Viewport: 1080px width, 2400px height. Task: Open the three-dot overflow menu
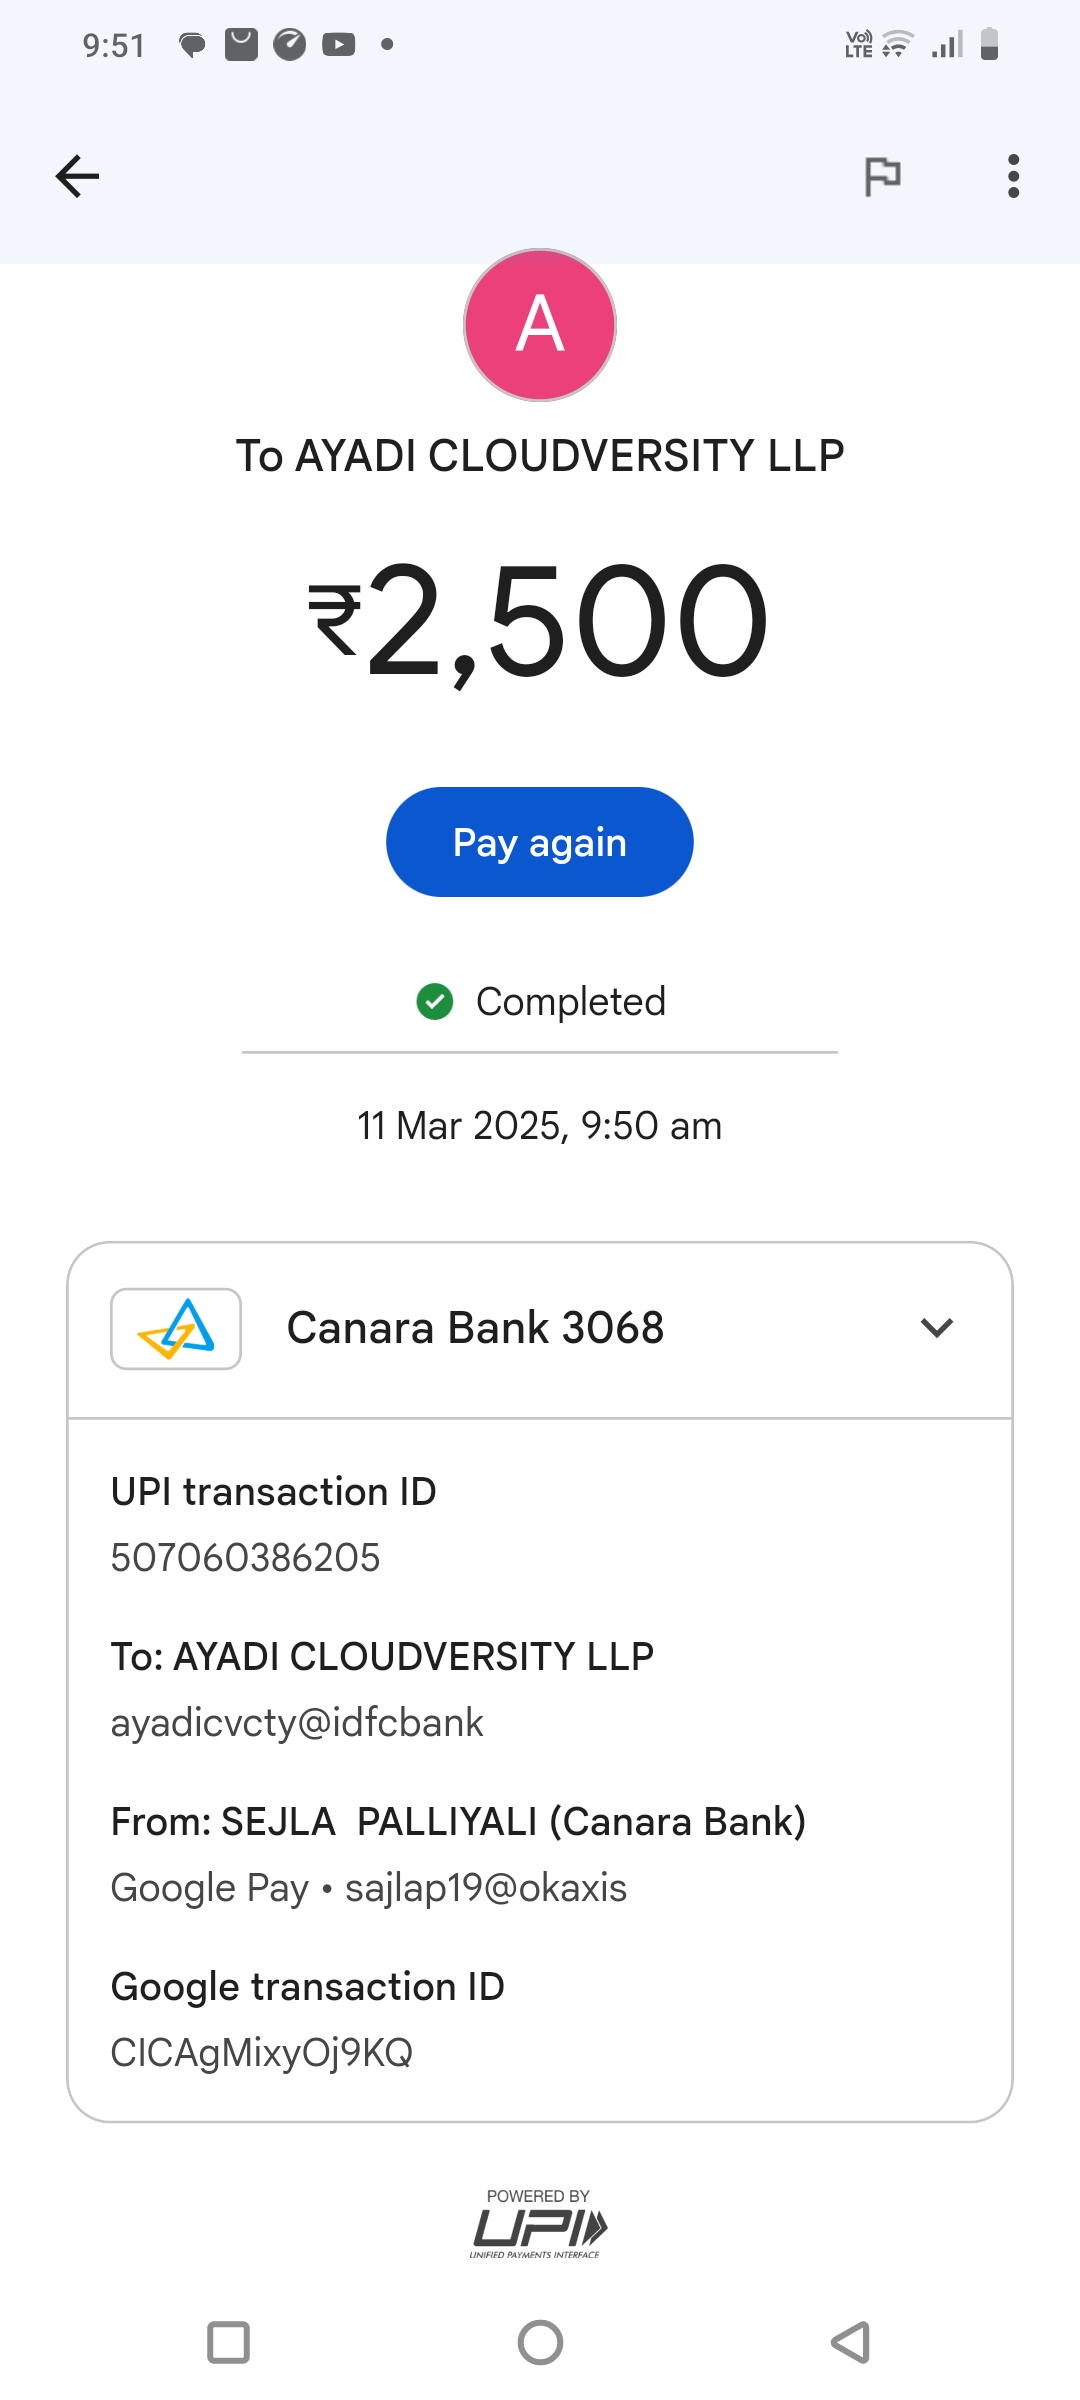tap(1013, 177)
